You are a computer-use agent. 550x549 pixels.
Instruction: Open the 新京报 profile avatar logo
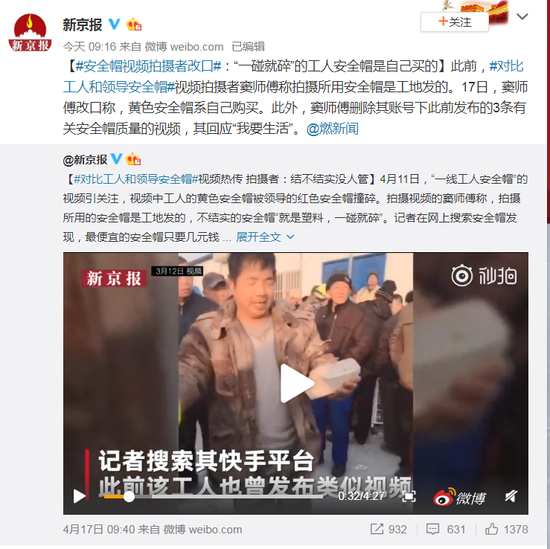click(x=30, y=33)
